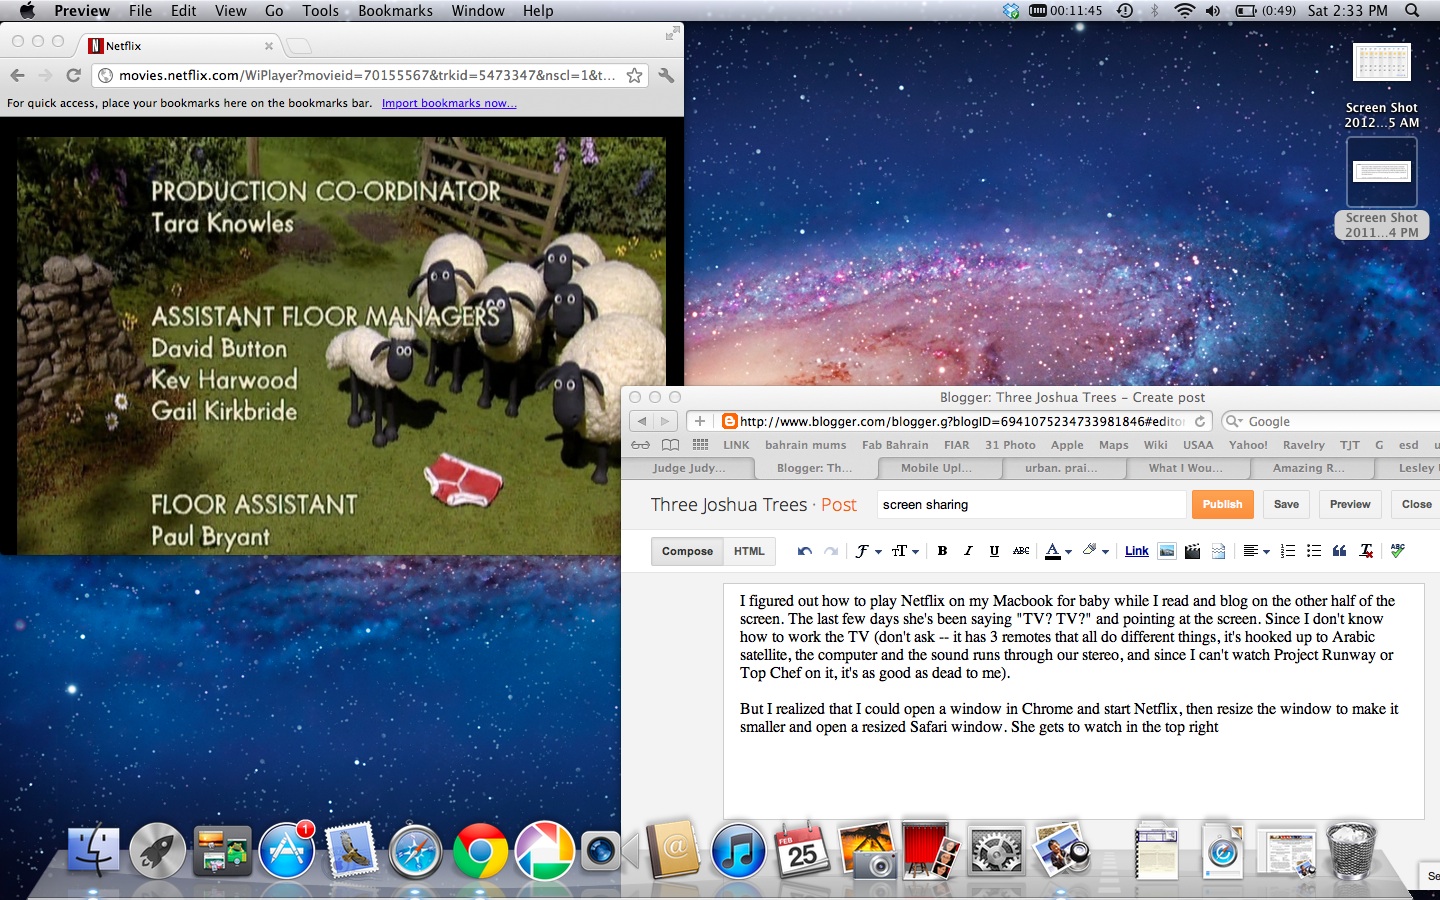Image resolution: width=1440 pixels, height=900 pixels.
Task: Switch to Mobile Upl... Safari tab
Action: (x=936, y=468)
